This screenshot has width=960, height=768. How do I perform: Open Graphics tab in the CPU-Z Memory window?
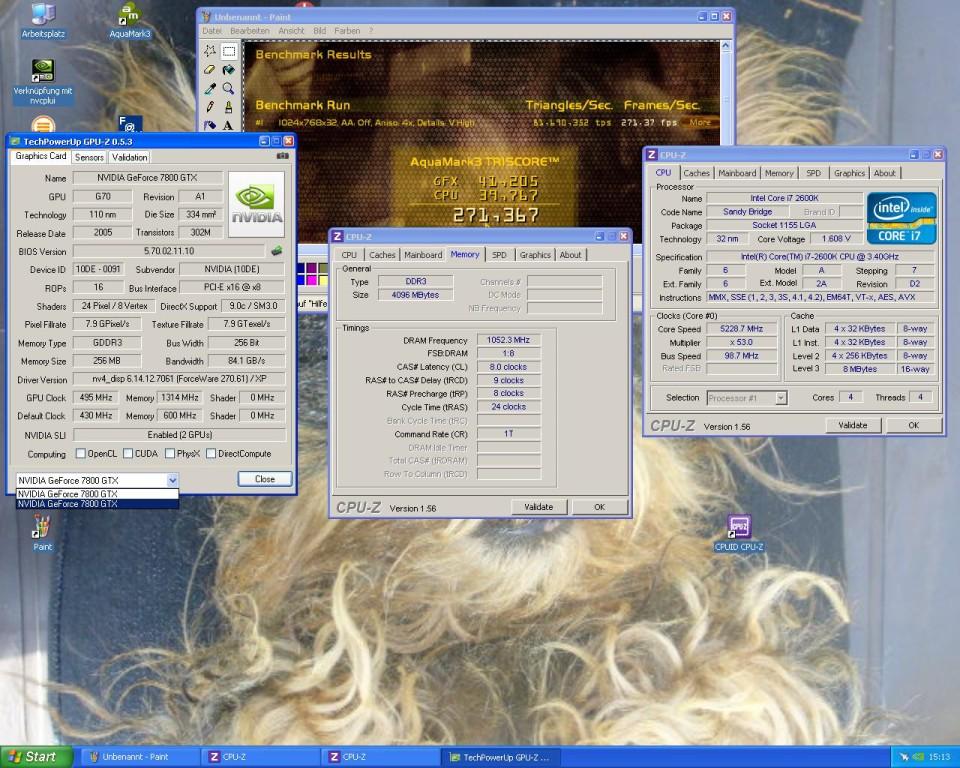535,255
